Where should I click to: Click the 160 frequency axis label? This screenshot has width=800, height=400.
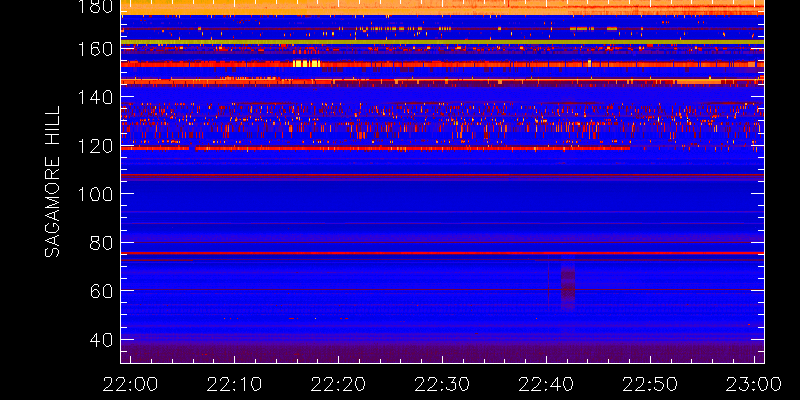coord(94,49)
